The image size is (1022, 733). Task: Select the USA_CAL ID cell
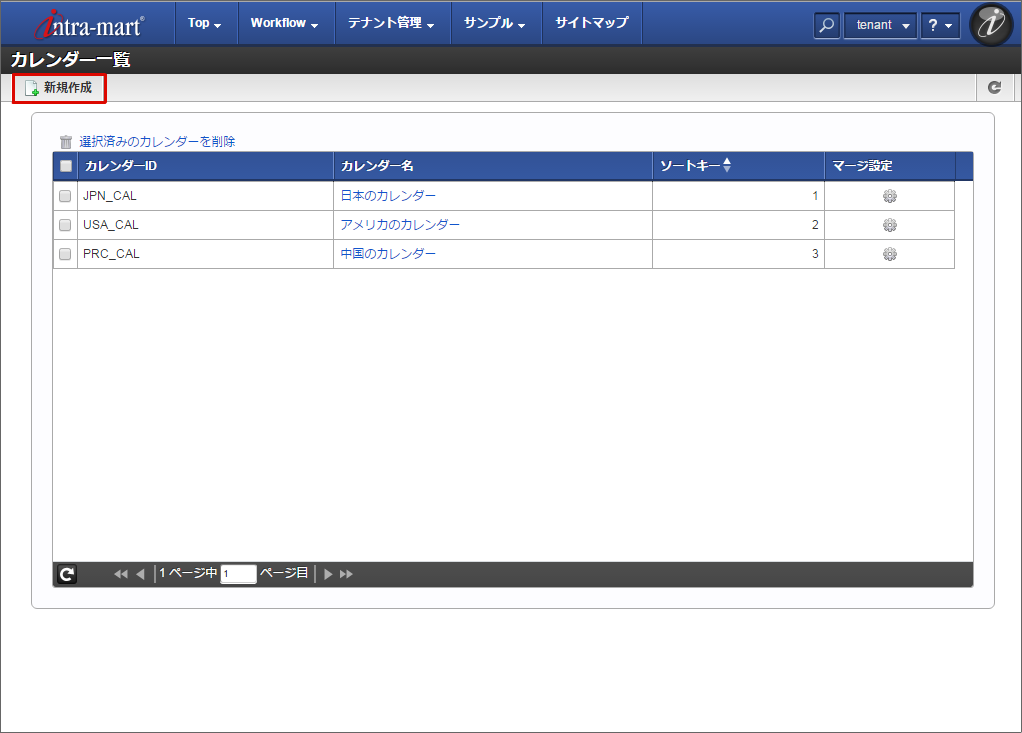click(x=205, y=225)
